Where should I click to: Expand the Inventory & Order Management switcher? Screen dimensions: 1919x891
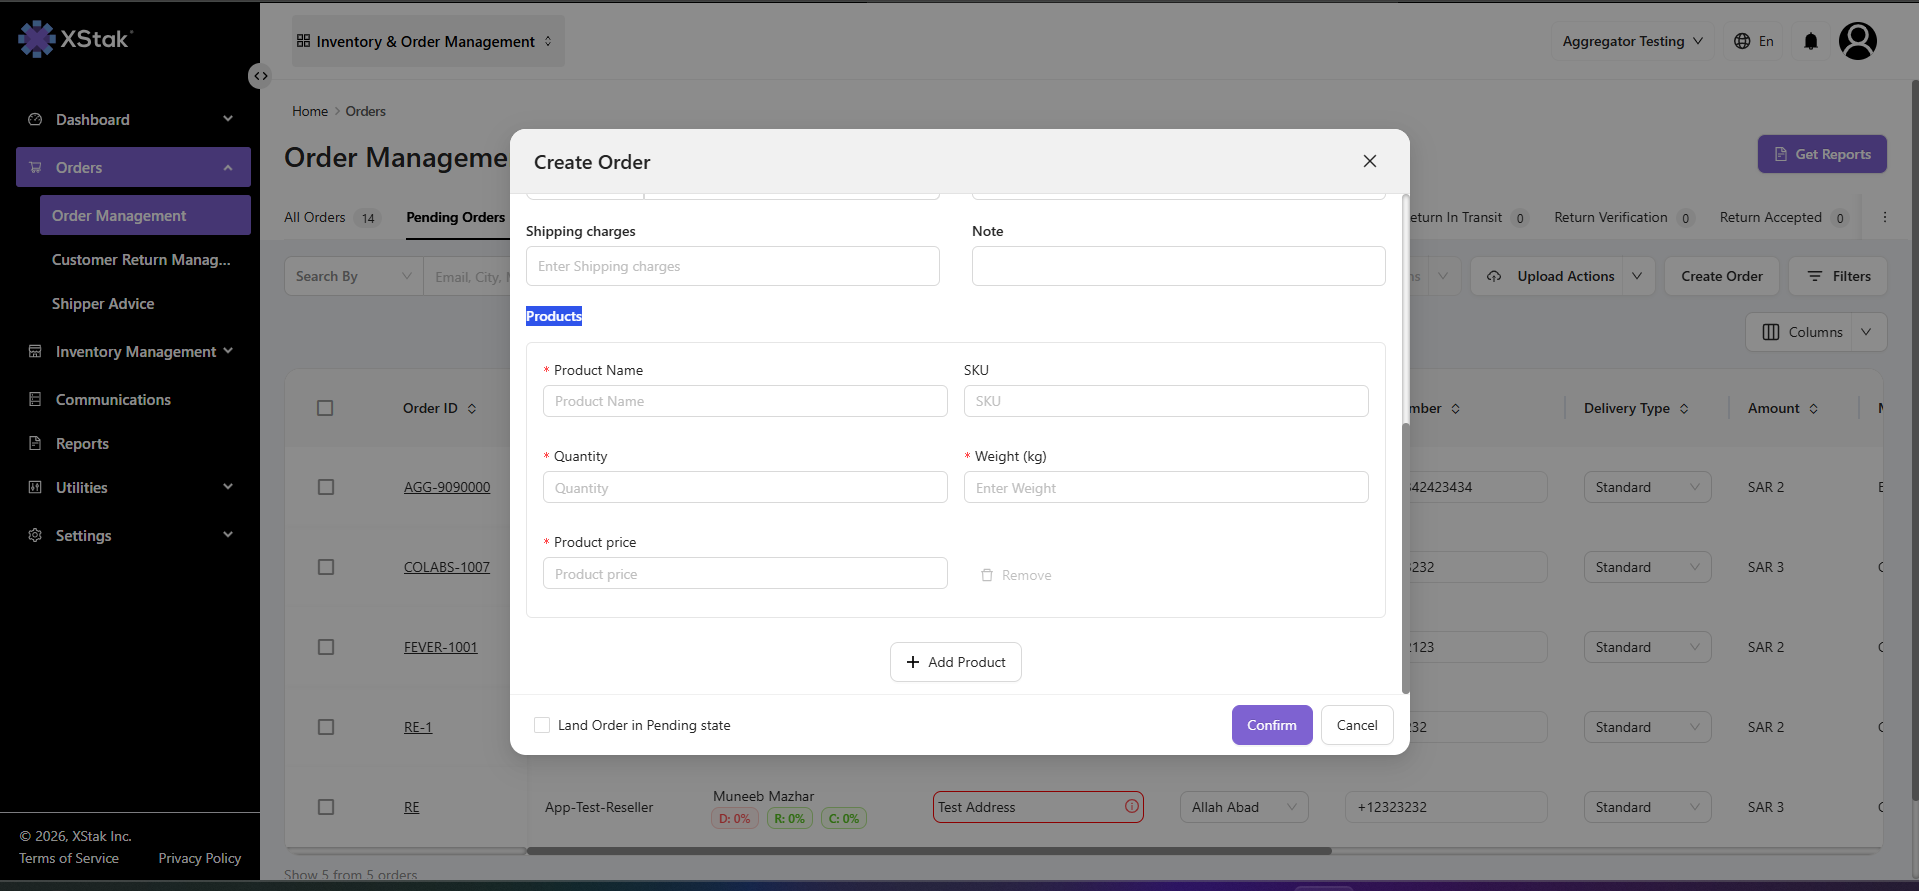click(426, 41)
